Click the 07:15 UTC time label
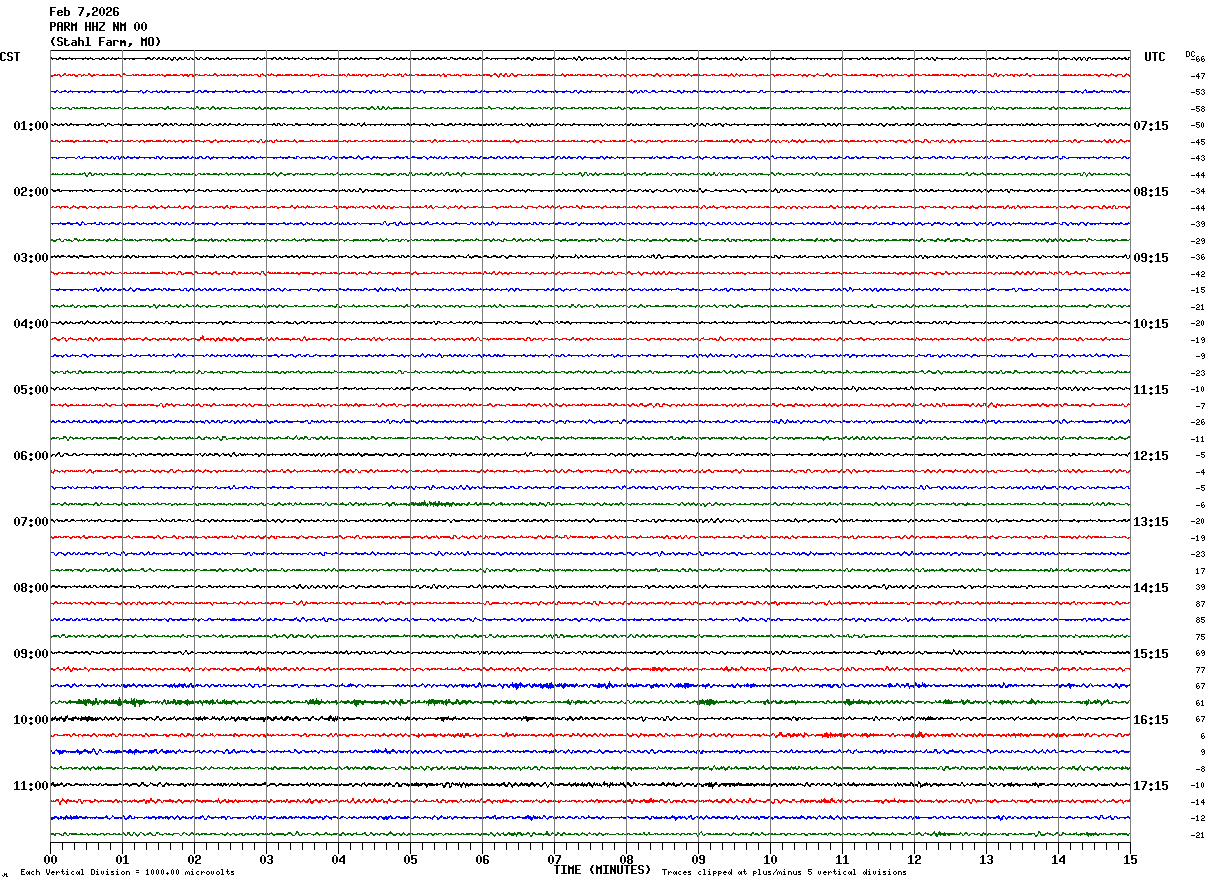This screenshot has width=1210, height=886. pos(1150,126)
